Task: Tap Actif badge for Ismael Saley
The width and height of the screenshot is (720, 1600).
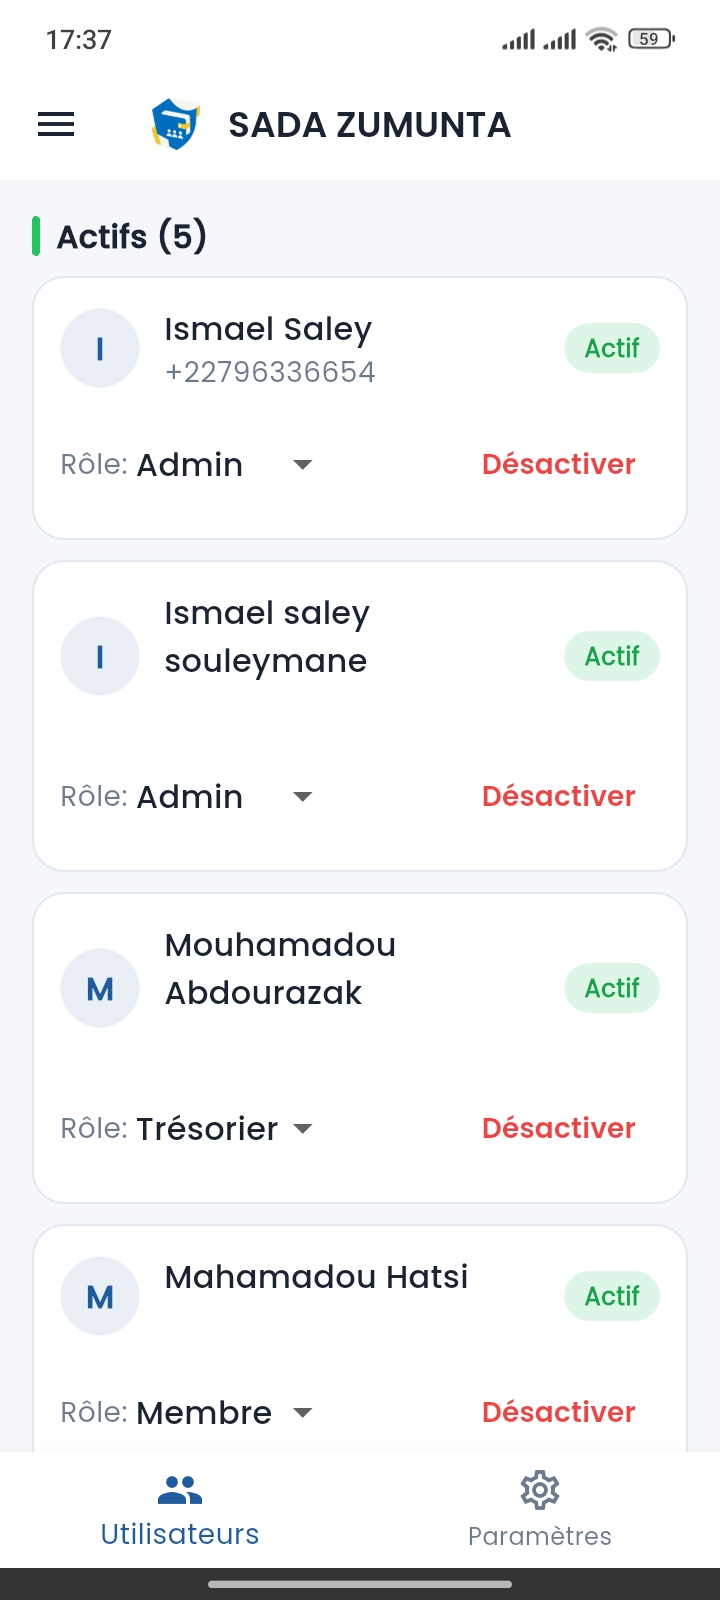Action: point(612,349)
